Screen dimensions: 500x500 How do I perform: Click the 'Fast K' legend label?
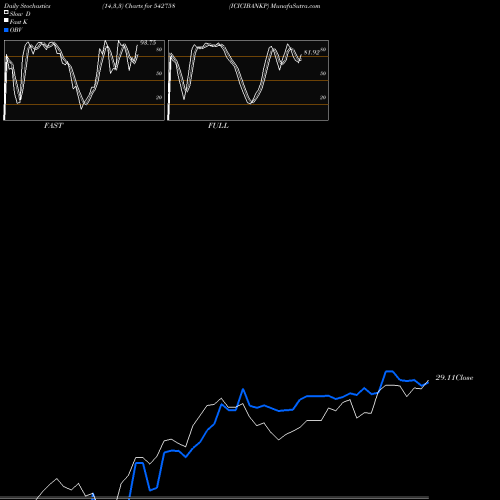(19, 22)
